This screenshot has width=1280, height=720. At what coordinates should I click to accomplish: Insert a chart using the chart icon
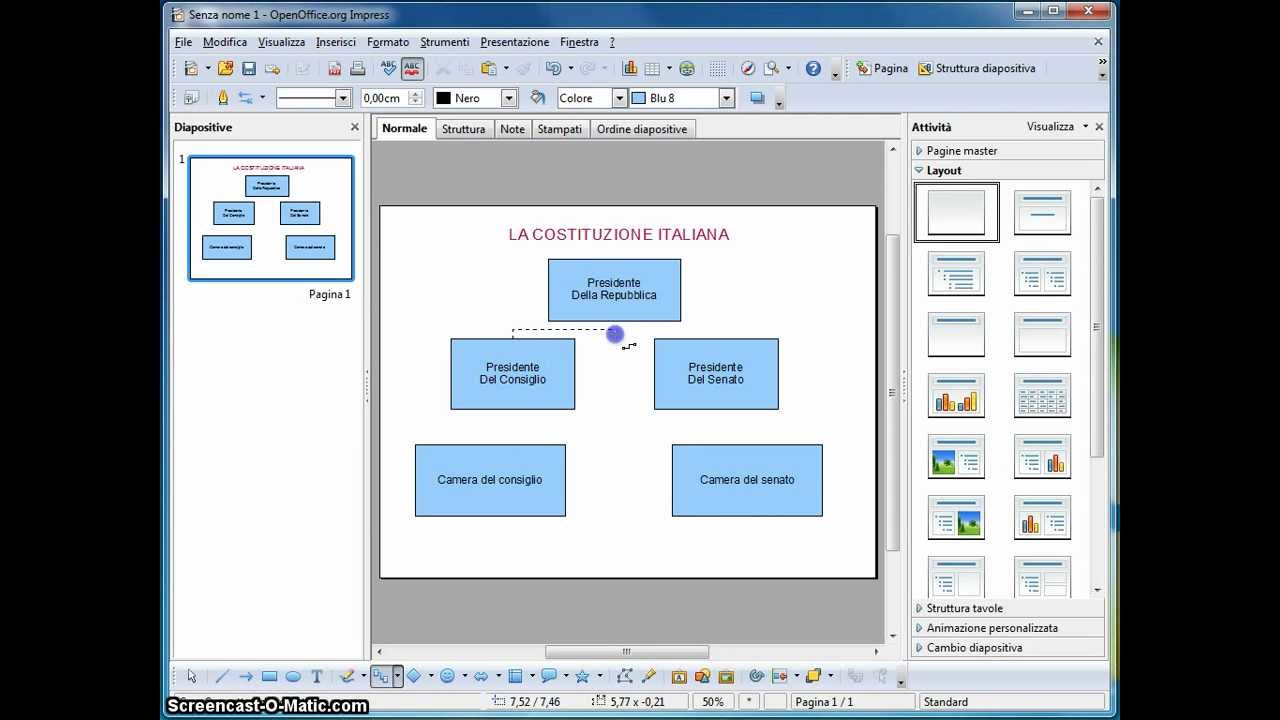pyautogui.click(x=629, y=68)
